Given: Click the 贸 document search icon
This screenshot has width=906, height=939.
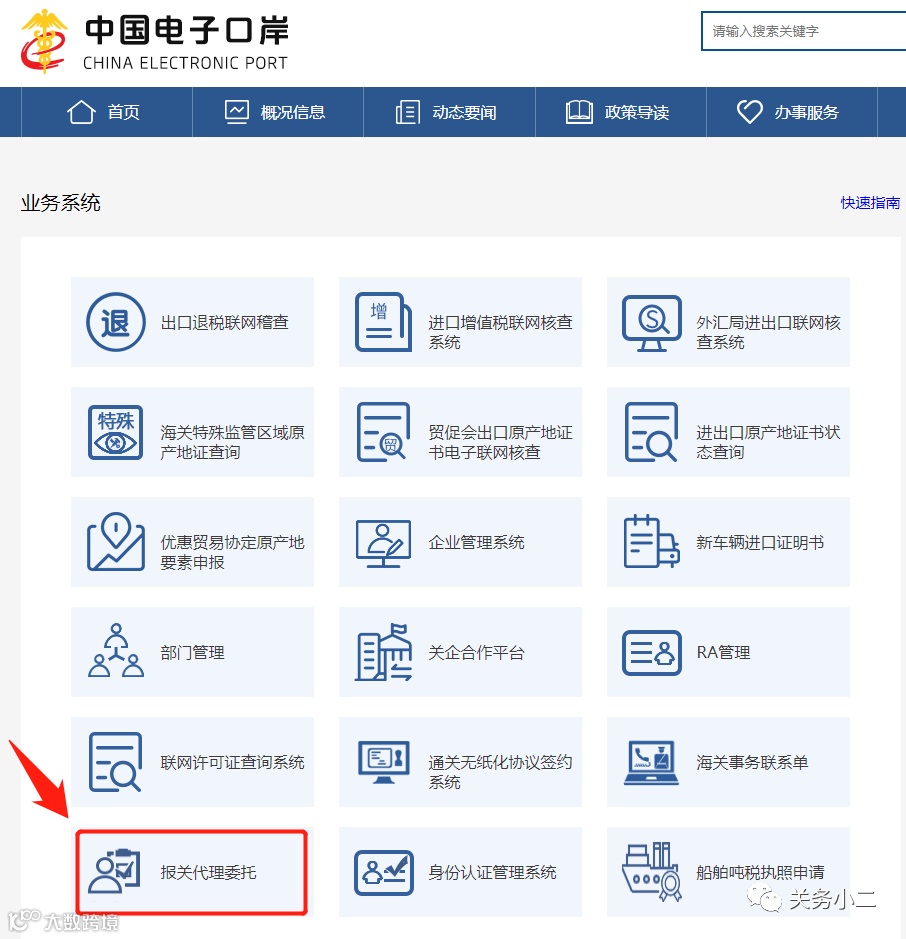Looking at the screenshot, I should pyautogui.click(x=383, y=432).
